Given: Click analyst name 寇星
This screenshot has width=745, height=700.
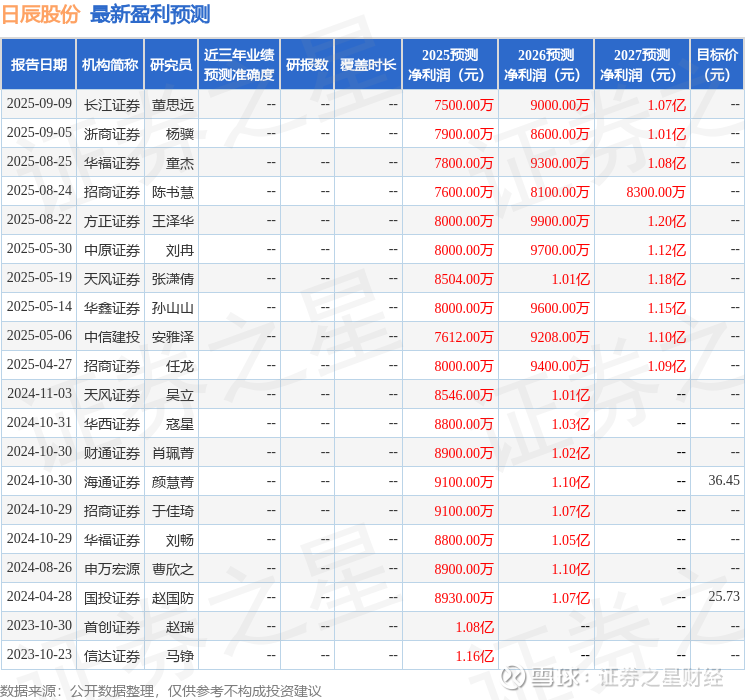Looking at the screenshot, I should (x=180, y=424).
